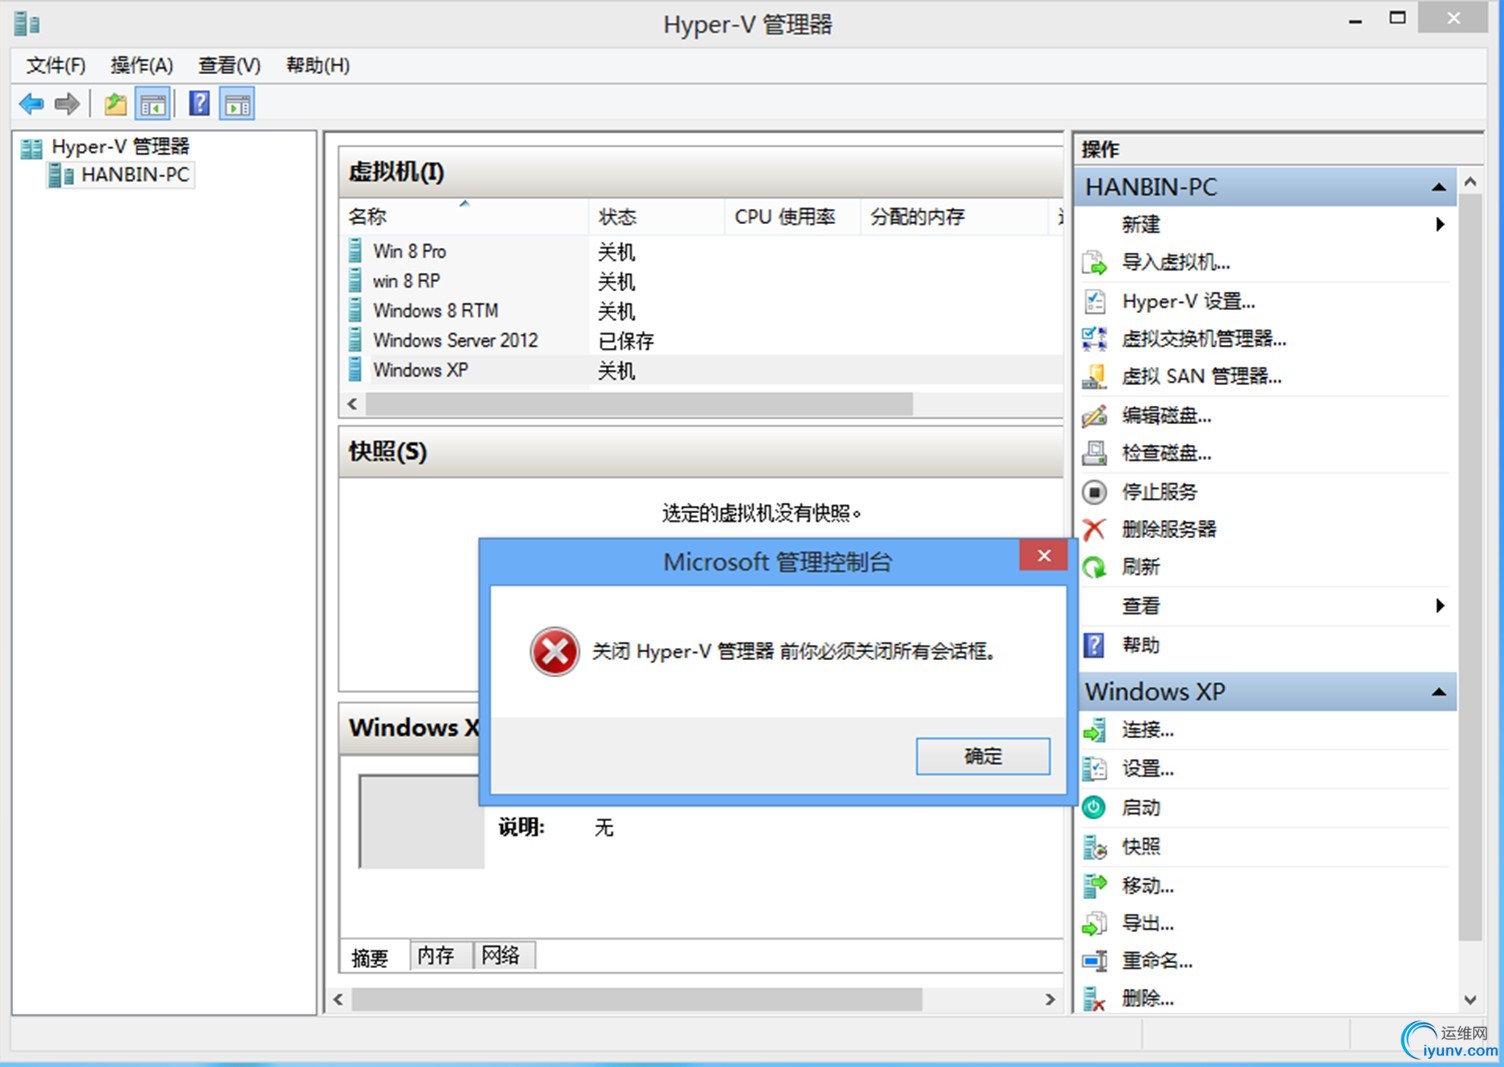Click the center pane bottom scroll right arrow
The image size is (1504, 1067).
pyautogui.click(x=1050, y=999)
